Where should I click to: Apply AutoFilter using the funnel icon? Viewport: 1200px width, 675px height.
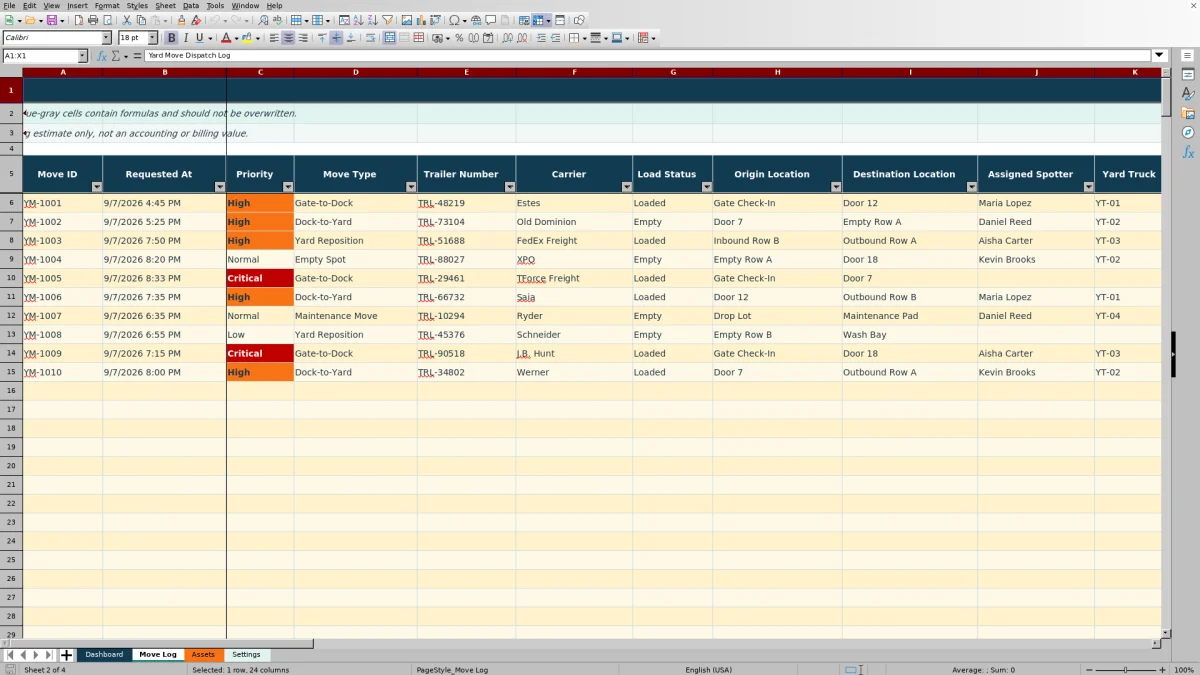(x=387, y=20)
